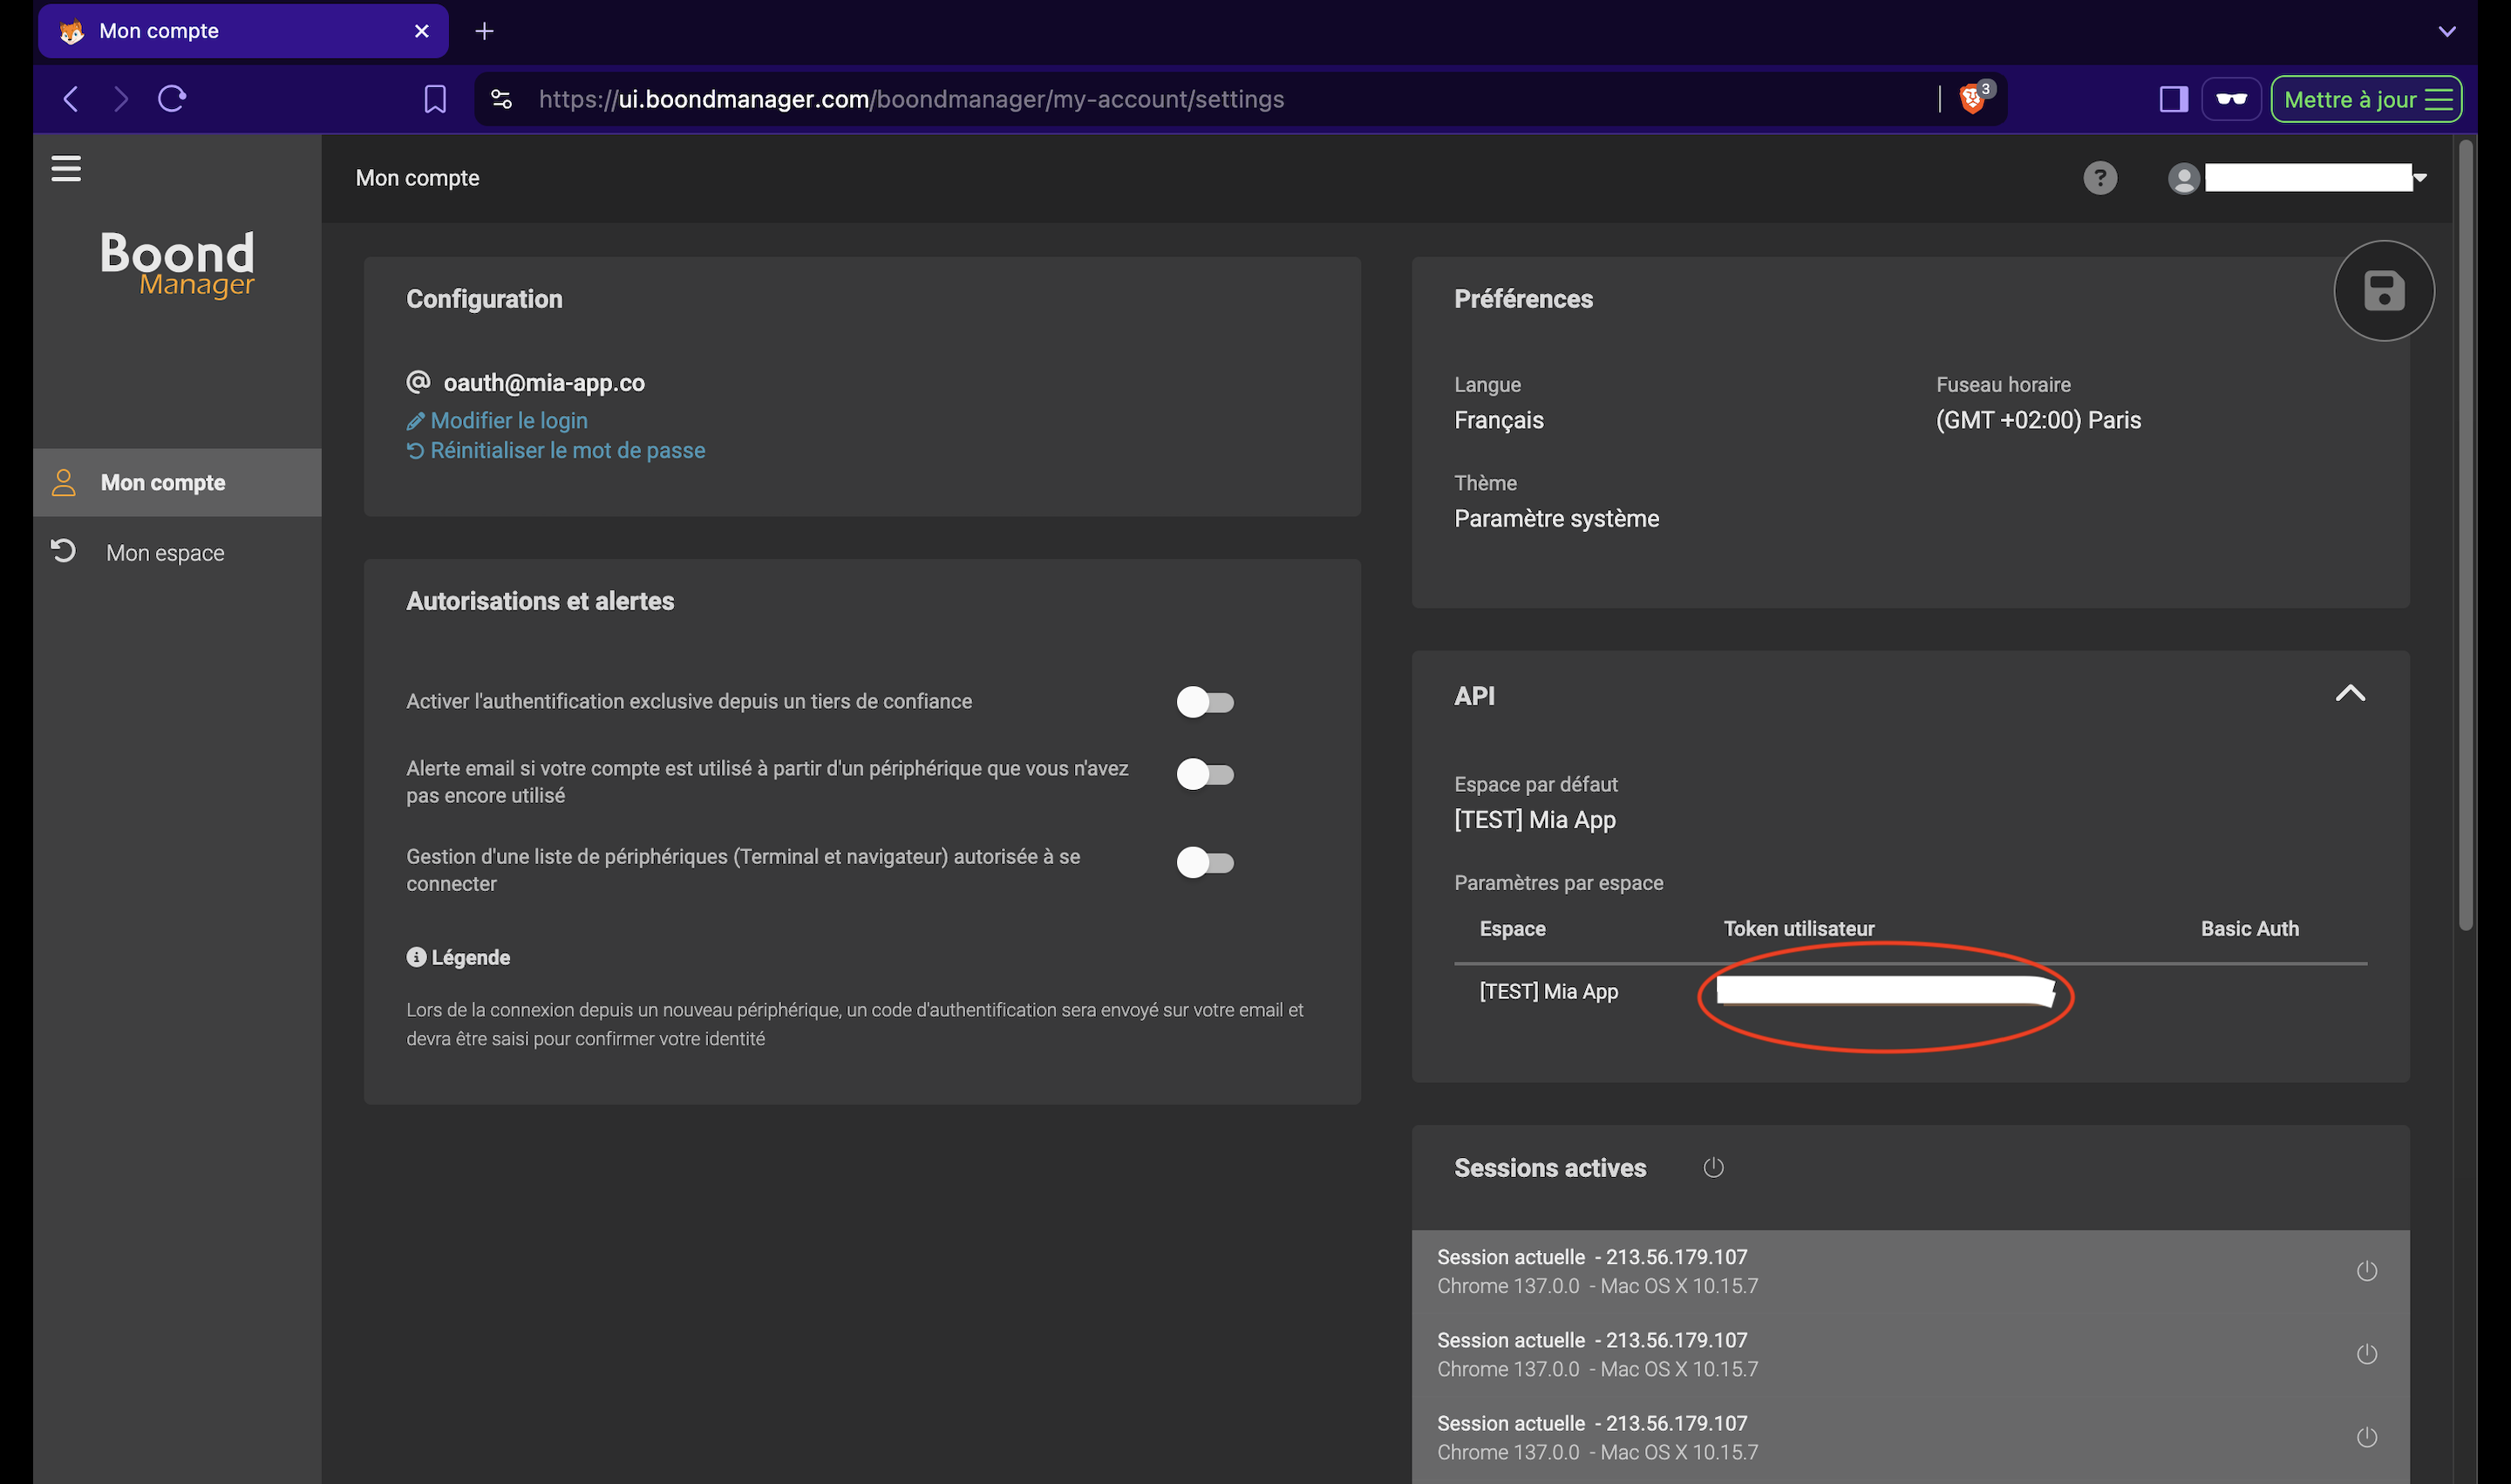Open the Leo glasses icon

(2231, 99)
